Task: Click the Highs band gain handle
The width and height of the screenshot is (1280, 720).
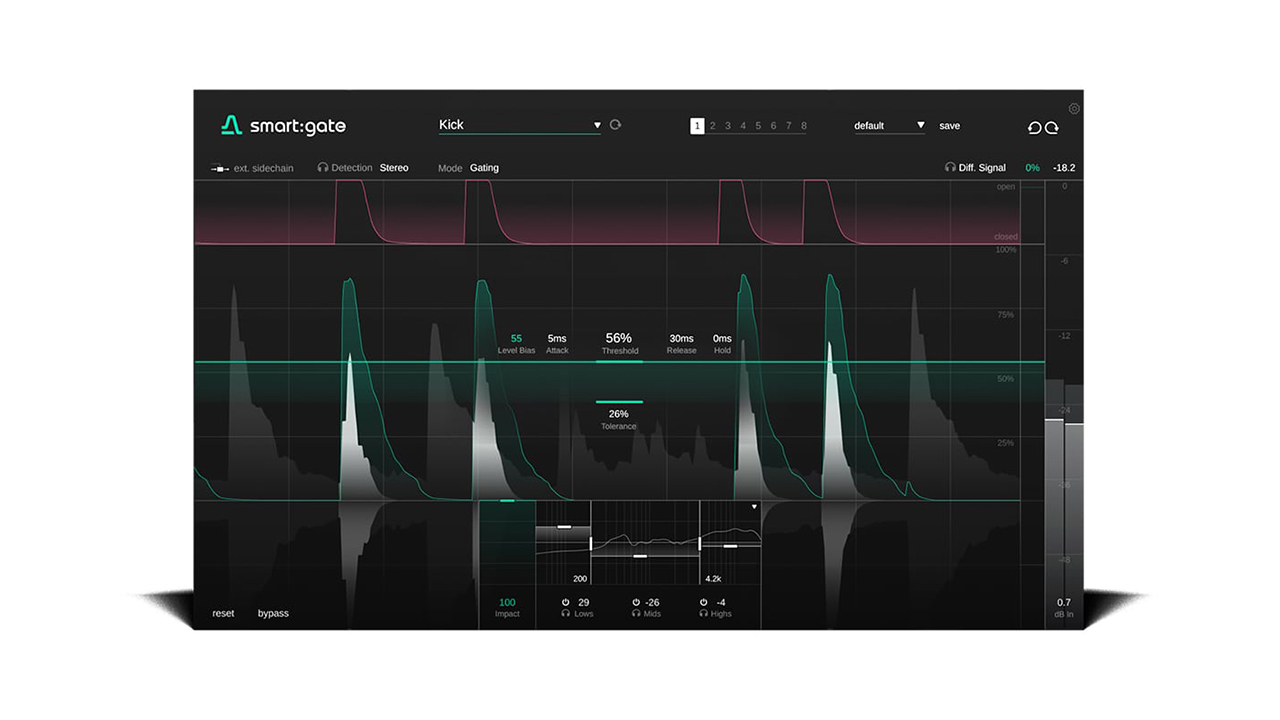Action: pyautogui.click(x=730, y=546)
